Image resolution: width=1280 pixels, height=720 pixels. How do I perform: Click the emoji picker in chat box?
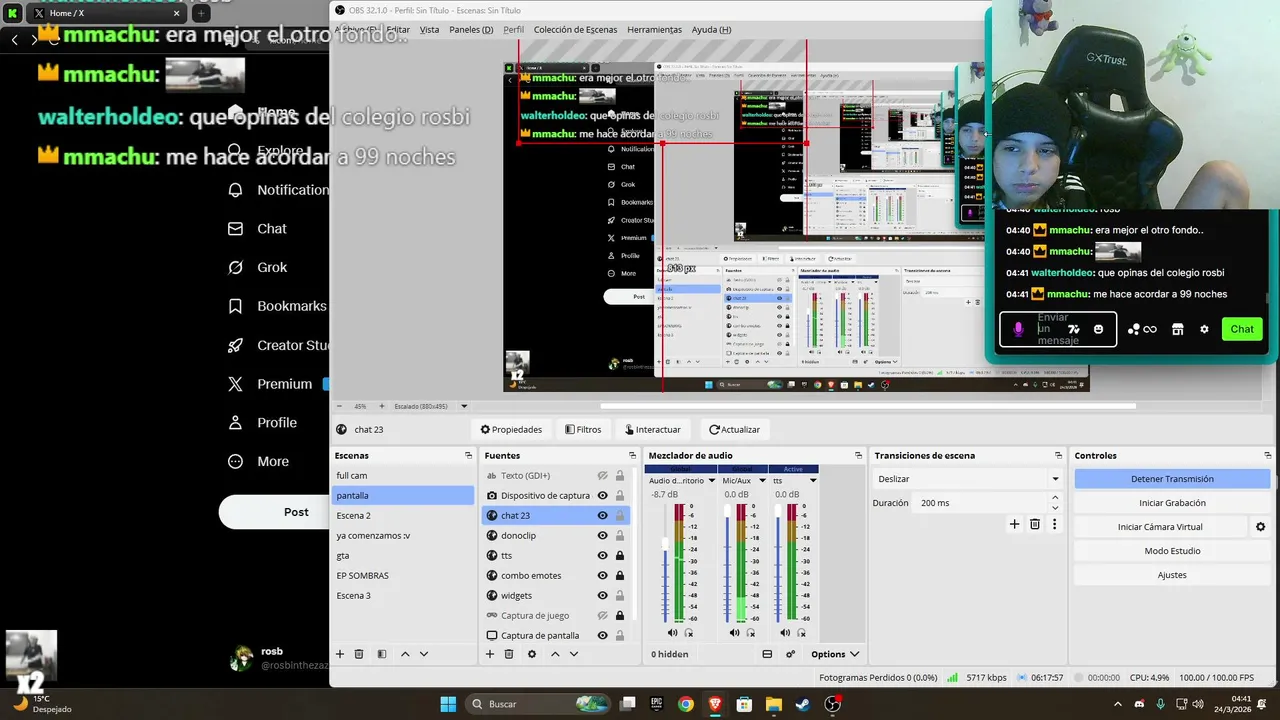[x=1099, y=329]
